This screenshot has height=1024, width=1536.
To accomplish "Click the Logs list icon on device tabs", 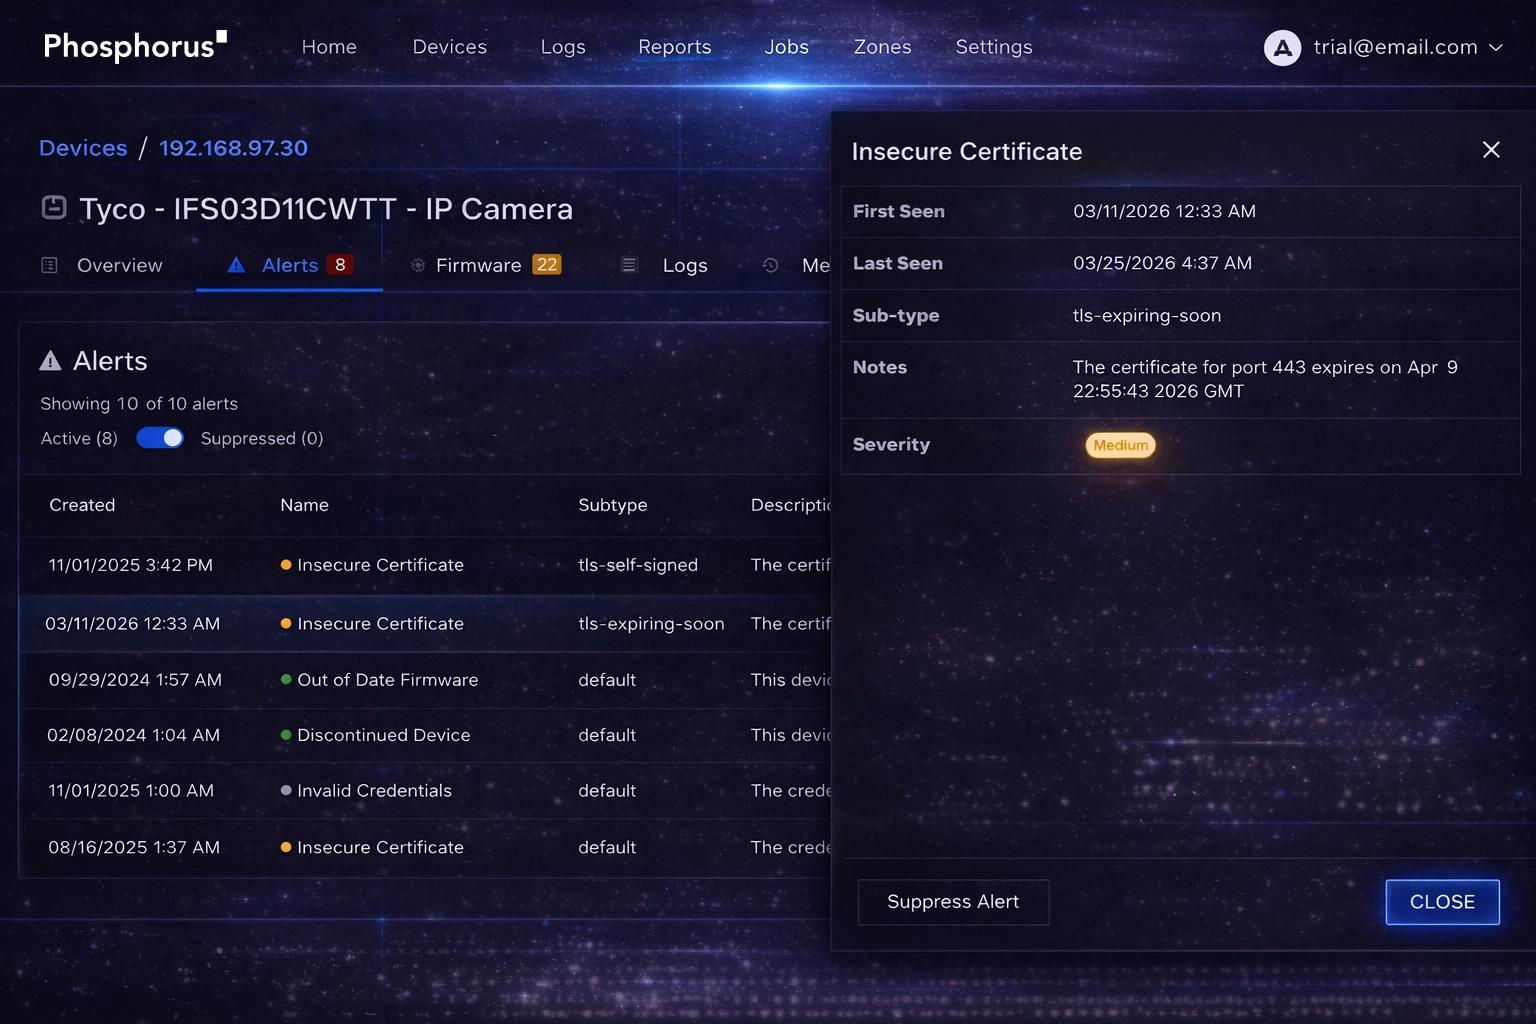I will coord(628,264).
